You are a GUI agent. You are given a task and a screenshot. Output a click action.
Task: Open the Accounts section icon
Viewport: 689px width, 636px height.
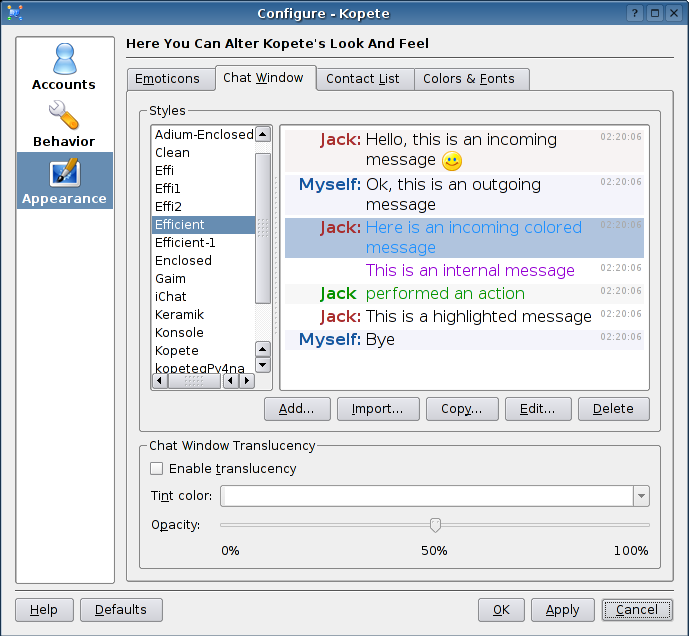click(65, 59)
